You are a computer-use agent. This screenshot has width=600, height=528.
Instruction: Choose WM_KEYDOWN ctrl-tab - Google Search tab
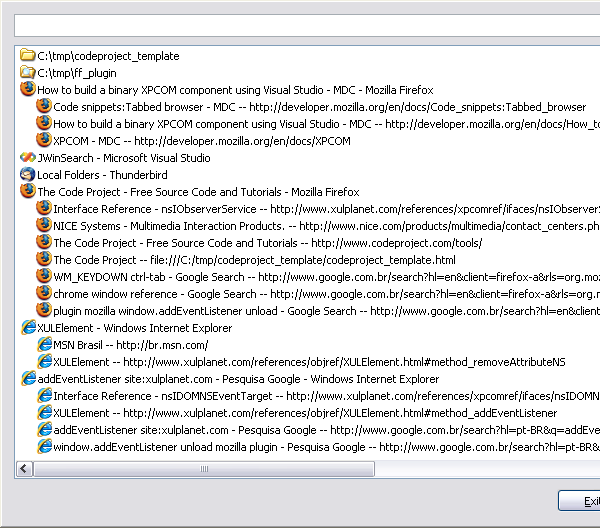tap(326, 277)
